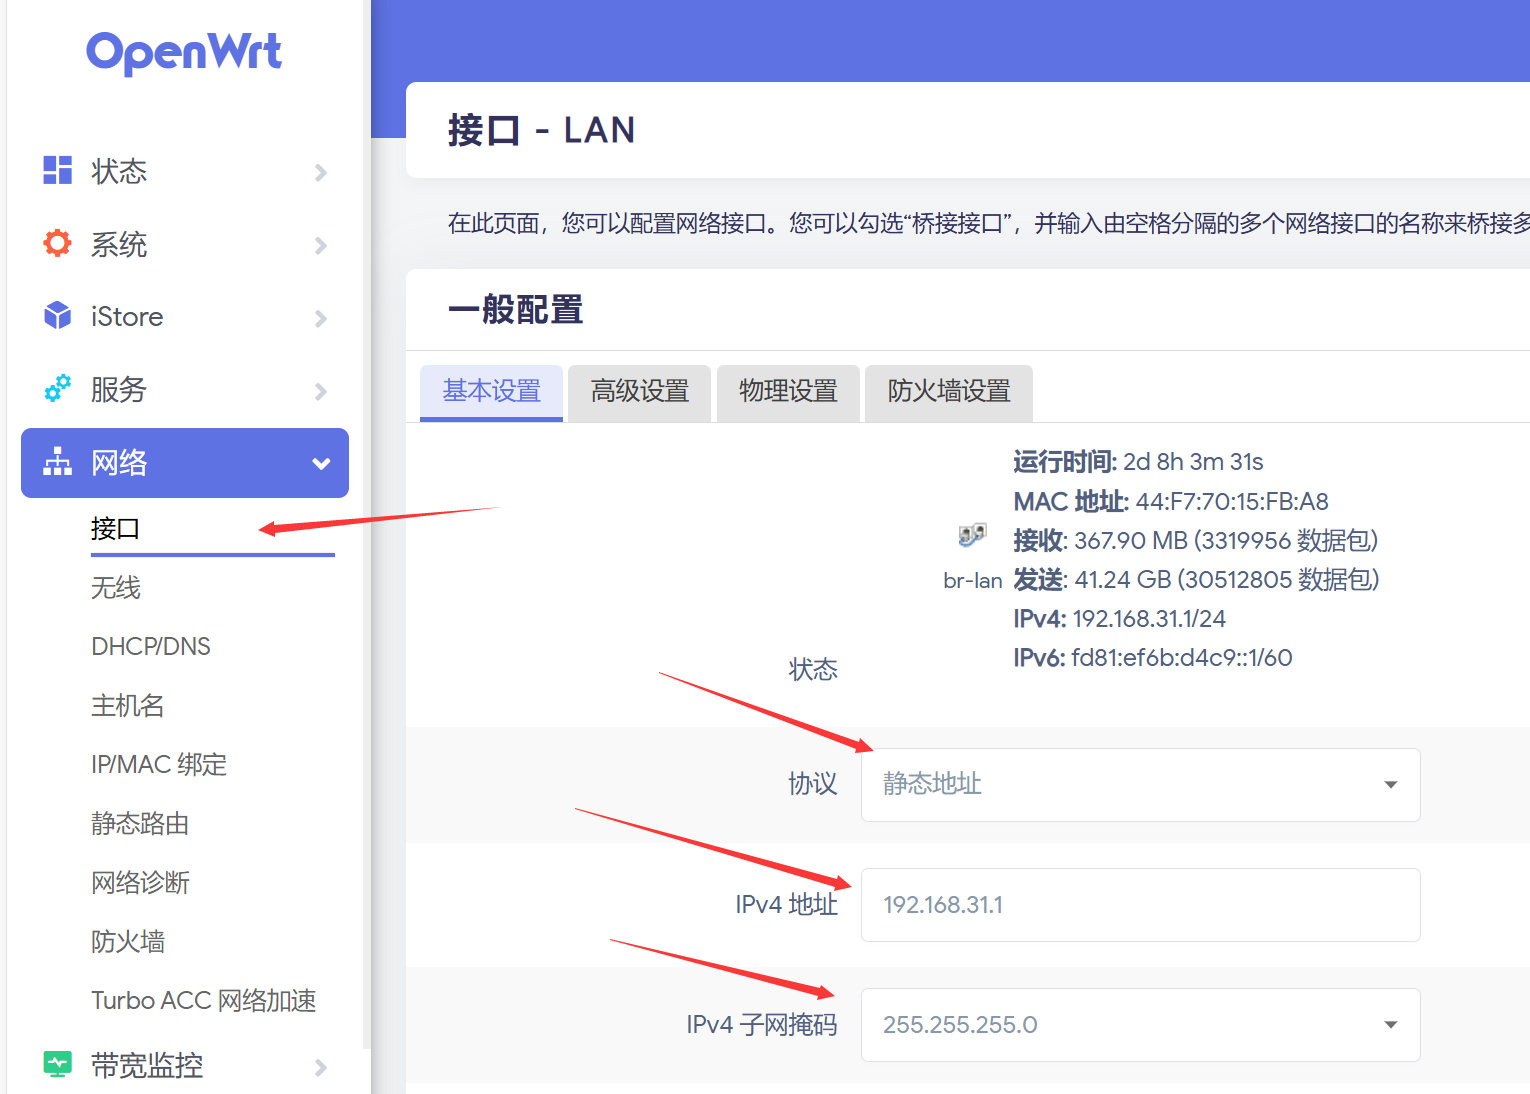The image size is (1530, 1094).
Task: Switch to the 高级设置 tab
Action: [639, 391]
